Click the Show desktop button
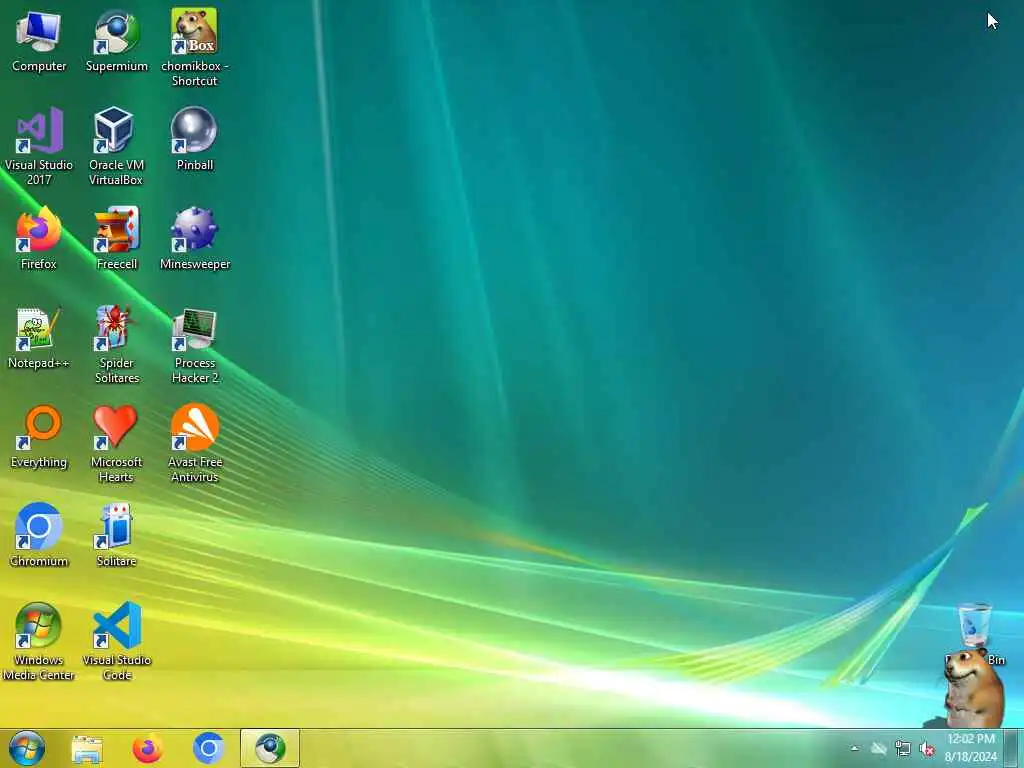1024x768 pixels. (x=1013, y=748)
